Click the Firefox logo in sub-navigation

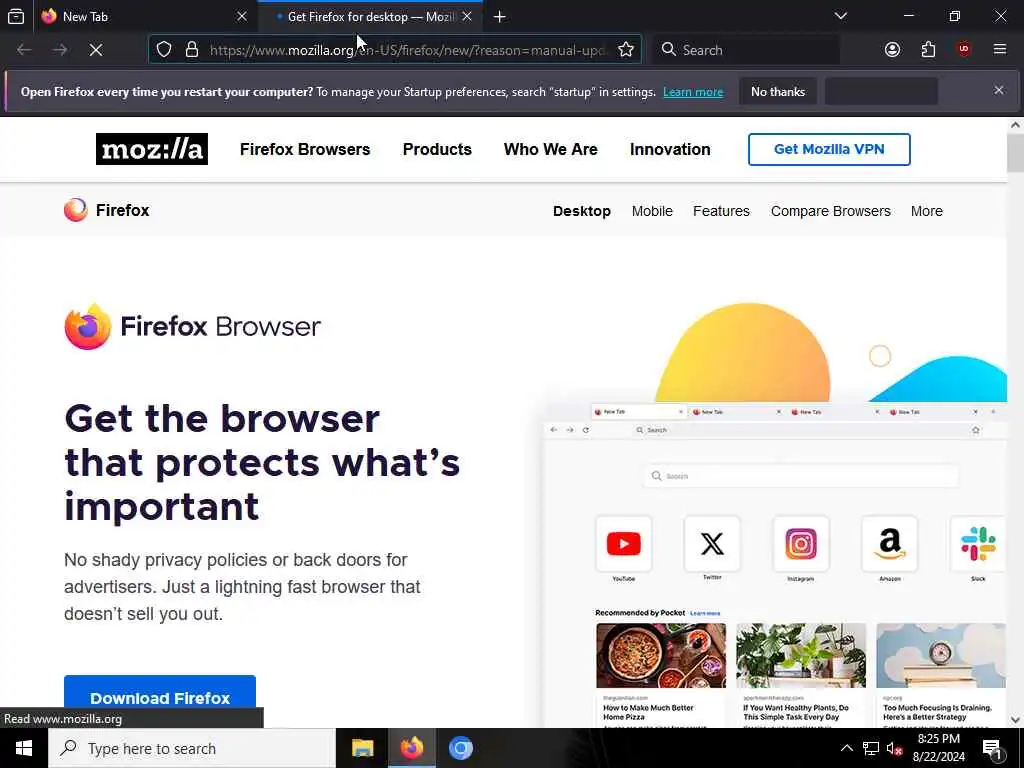click(x=106, y=210)
